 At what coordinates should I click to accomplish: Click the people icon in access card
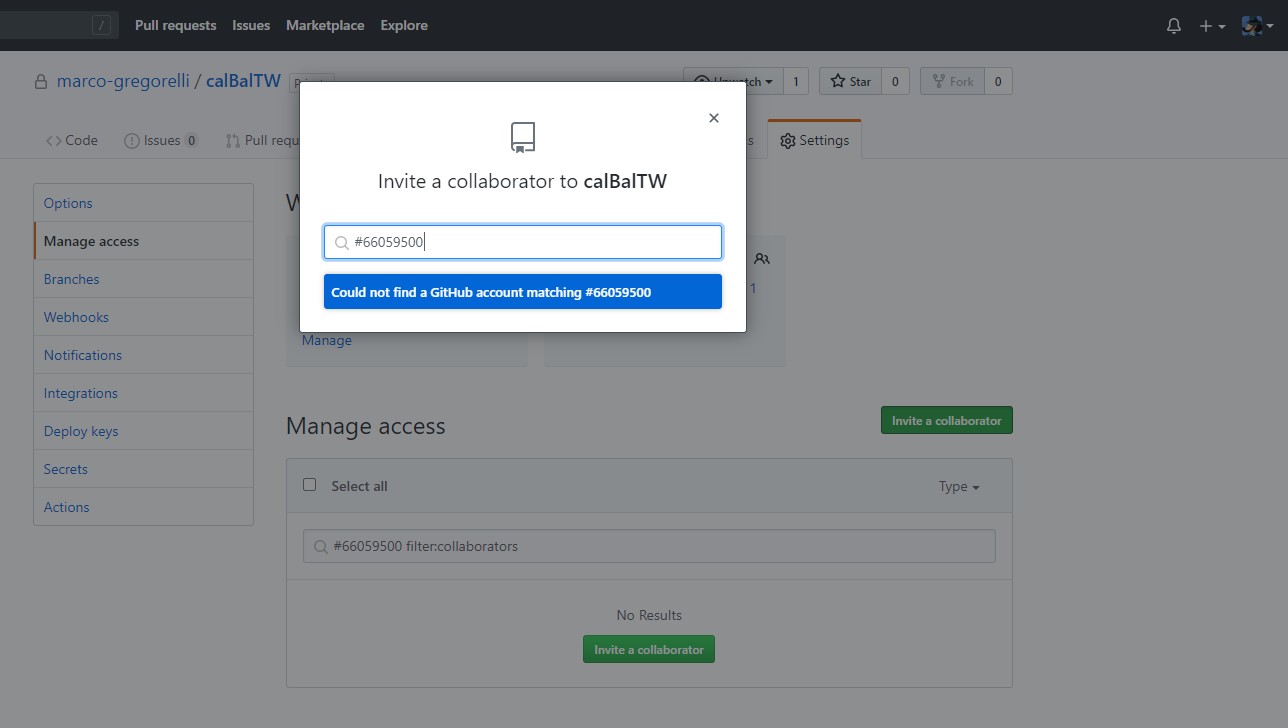pyautogui.click(x=762, y=259)
